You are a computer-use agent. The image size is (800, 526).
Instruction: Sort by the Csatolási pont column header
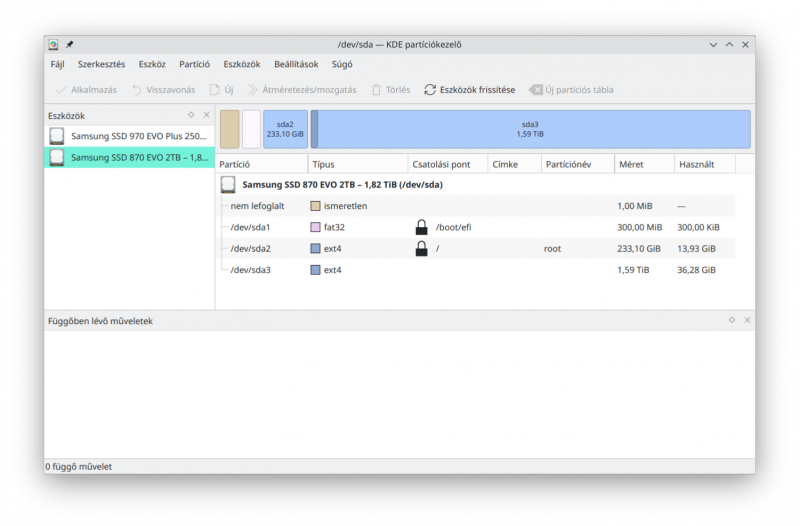click(448, 164)
